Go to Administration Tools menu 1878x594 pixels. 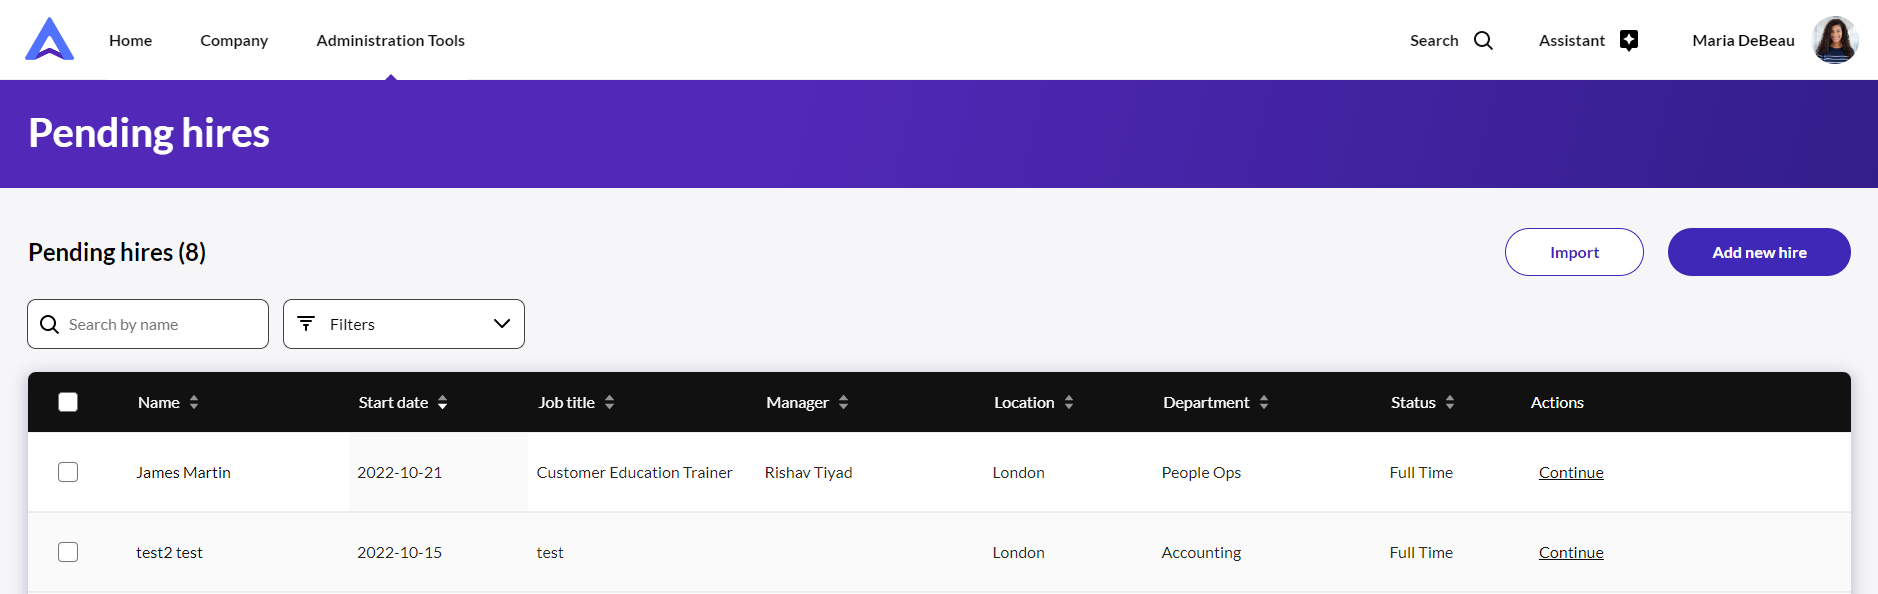pos(390,41)
